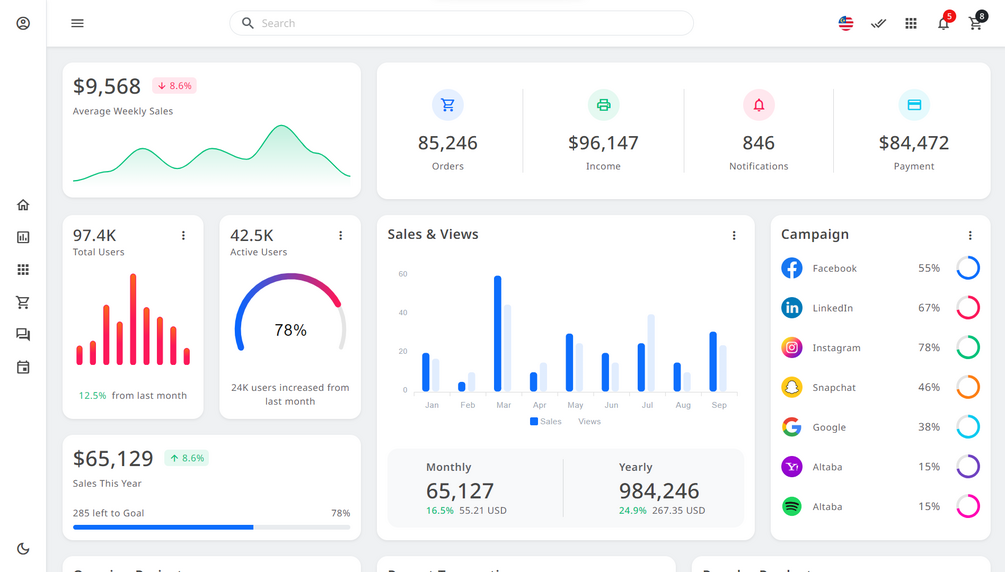Open the bar chart analytics sidebar icon
The image size is (1005, 572).
click(x=23, y=237)
